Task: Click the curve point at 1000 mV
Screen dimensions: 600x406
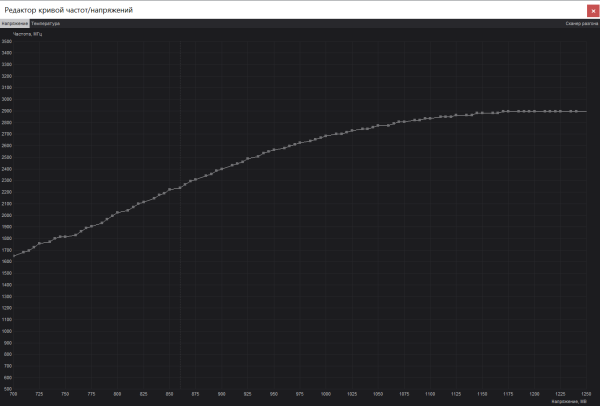Action: pyautogui.click(x=325, y=136)
